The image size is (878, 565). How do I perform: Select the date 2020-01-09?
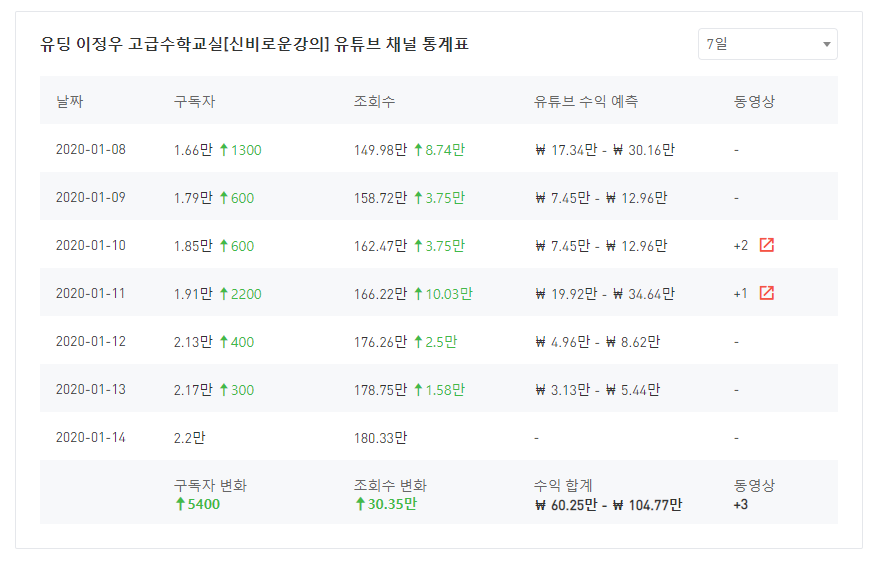click(x=91, y=198)
